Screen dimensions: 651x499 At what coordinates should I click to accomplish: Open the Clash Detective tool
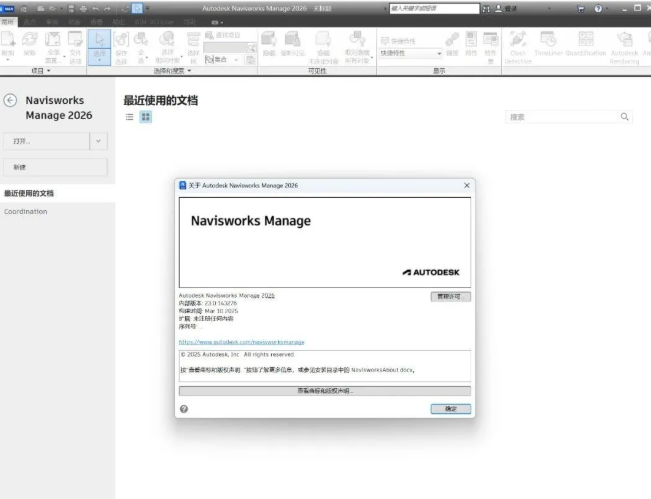pos(518,47)
